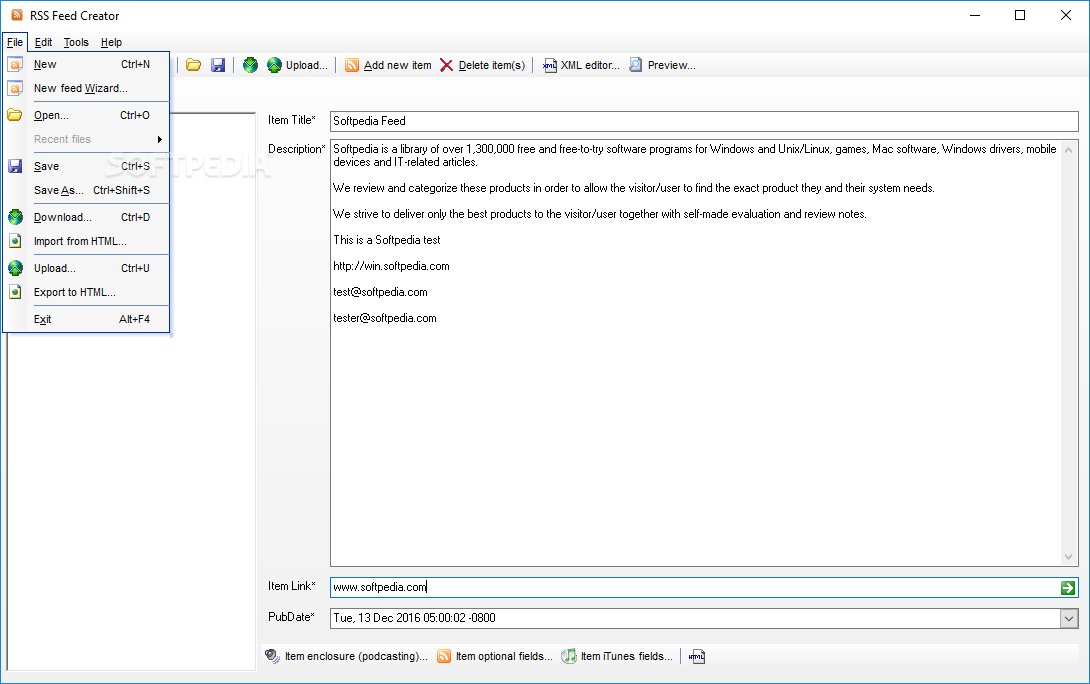Click the Download globe icon in menu
This screenshot has height=684, width=1090.
pyautogui.click(x=15, y=217)
